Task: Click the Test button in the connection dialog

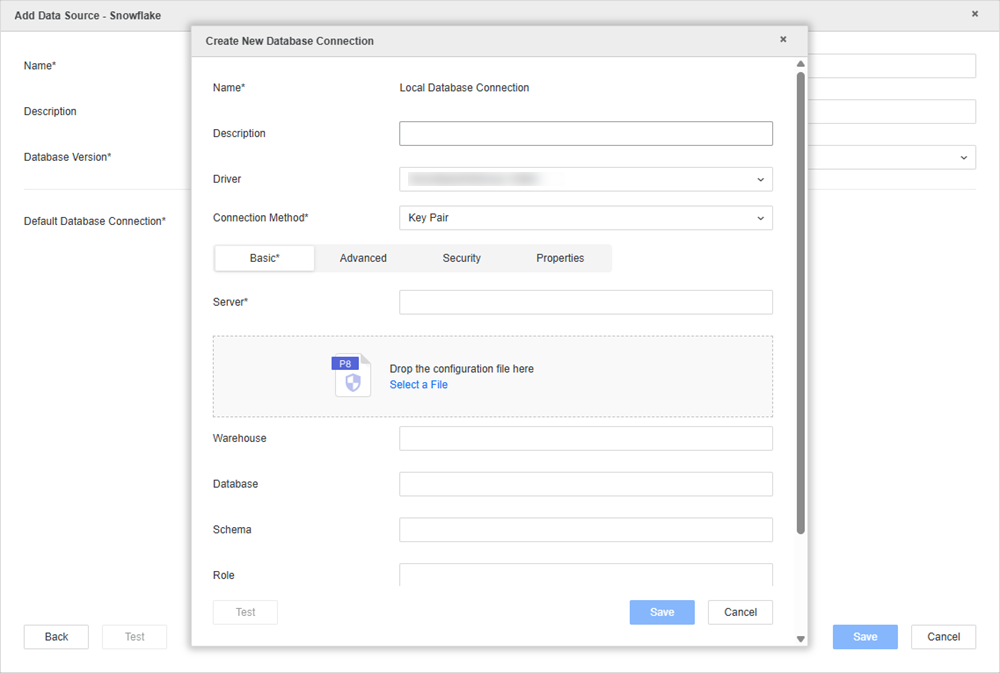Action: (246, 612)
